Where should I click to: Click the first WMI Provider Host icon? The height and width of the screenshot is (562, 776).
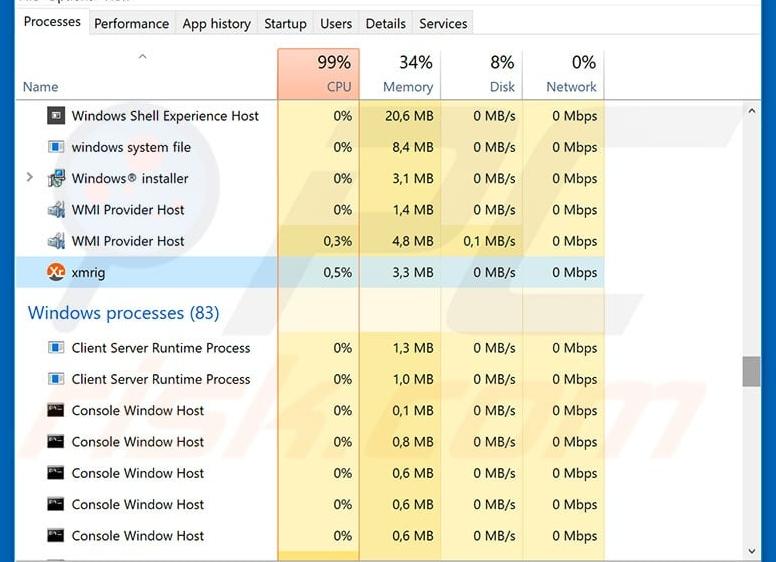point(56,210)
